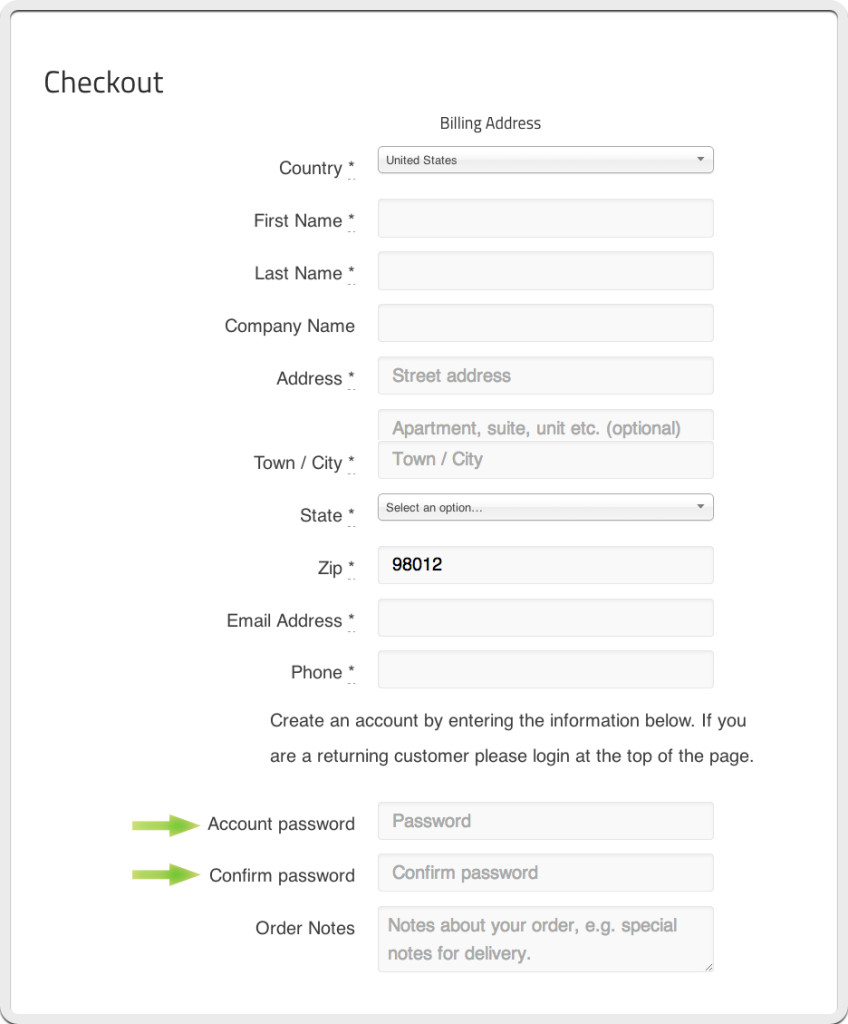Click the Country dropdown's arrow indicator

point(700,159)
